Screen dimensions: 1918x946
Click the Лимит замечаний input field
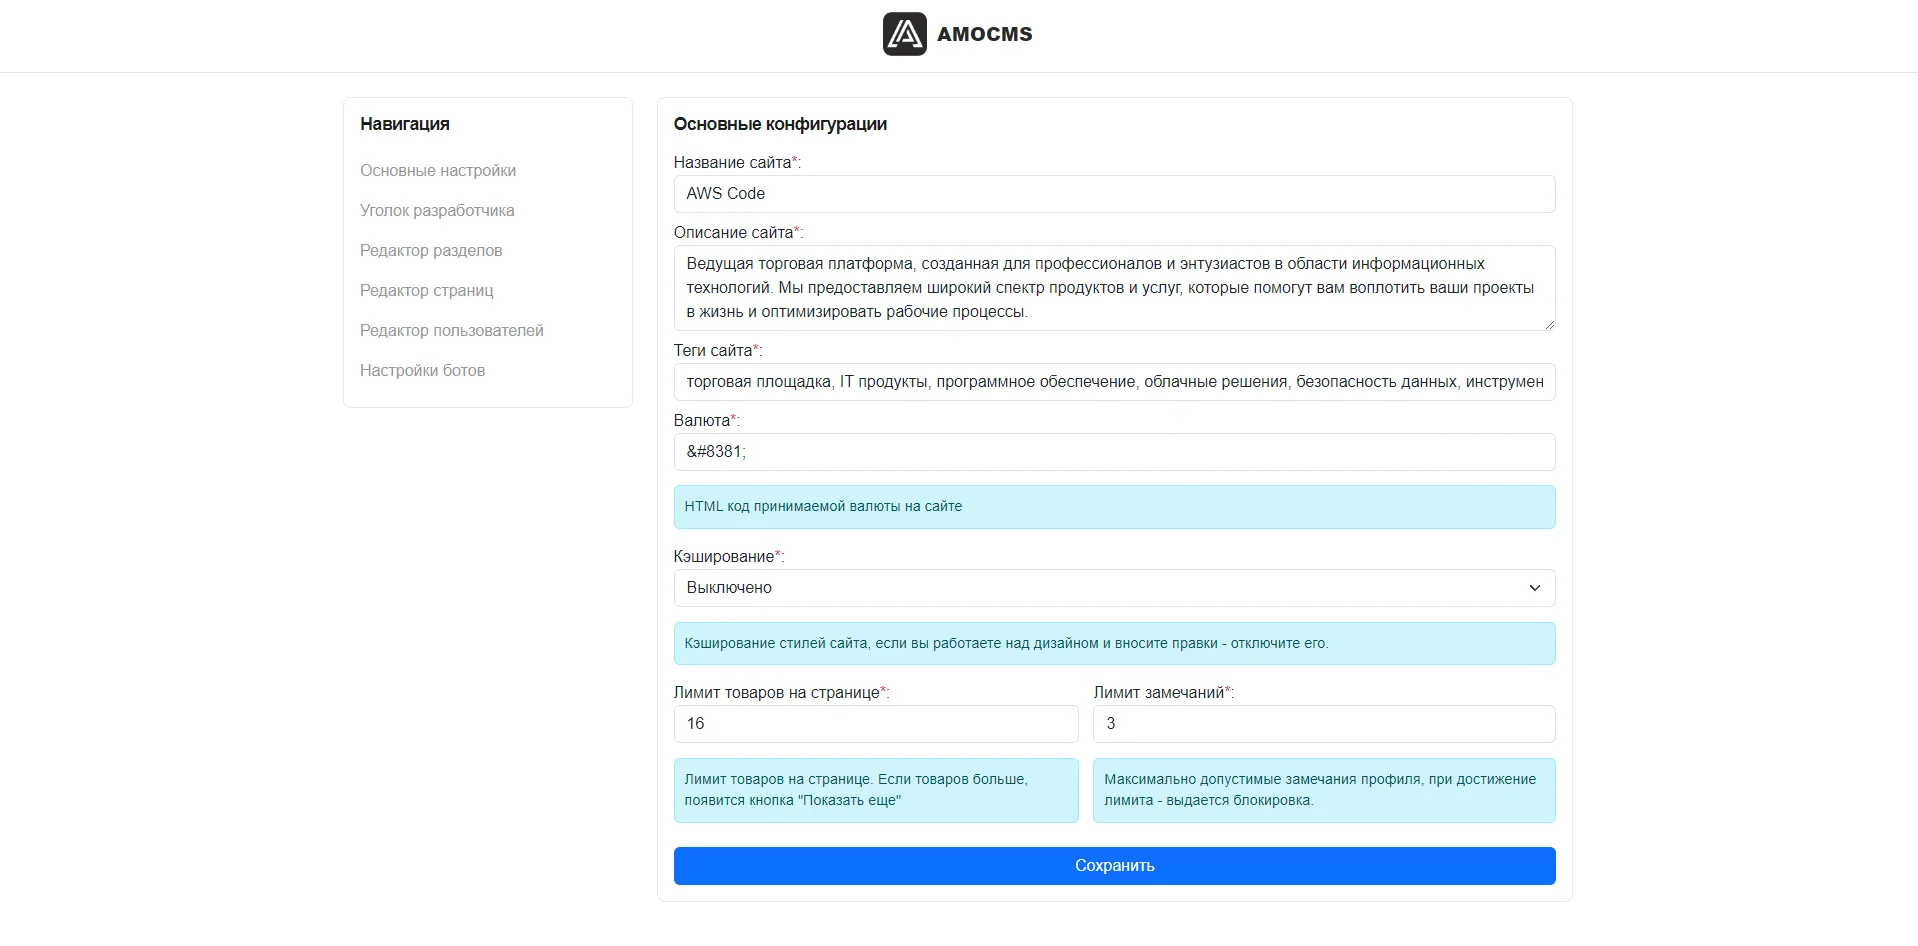pyautogui.click(x=1324, y=724)
